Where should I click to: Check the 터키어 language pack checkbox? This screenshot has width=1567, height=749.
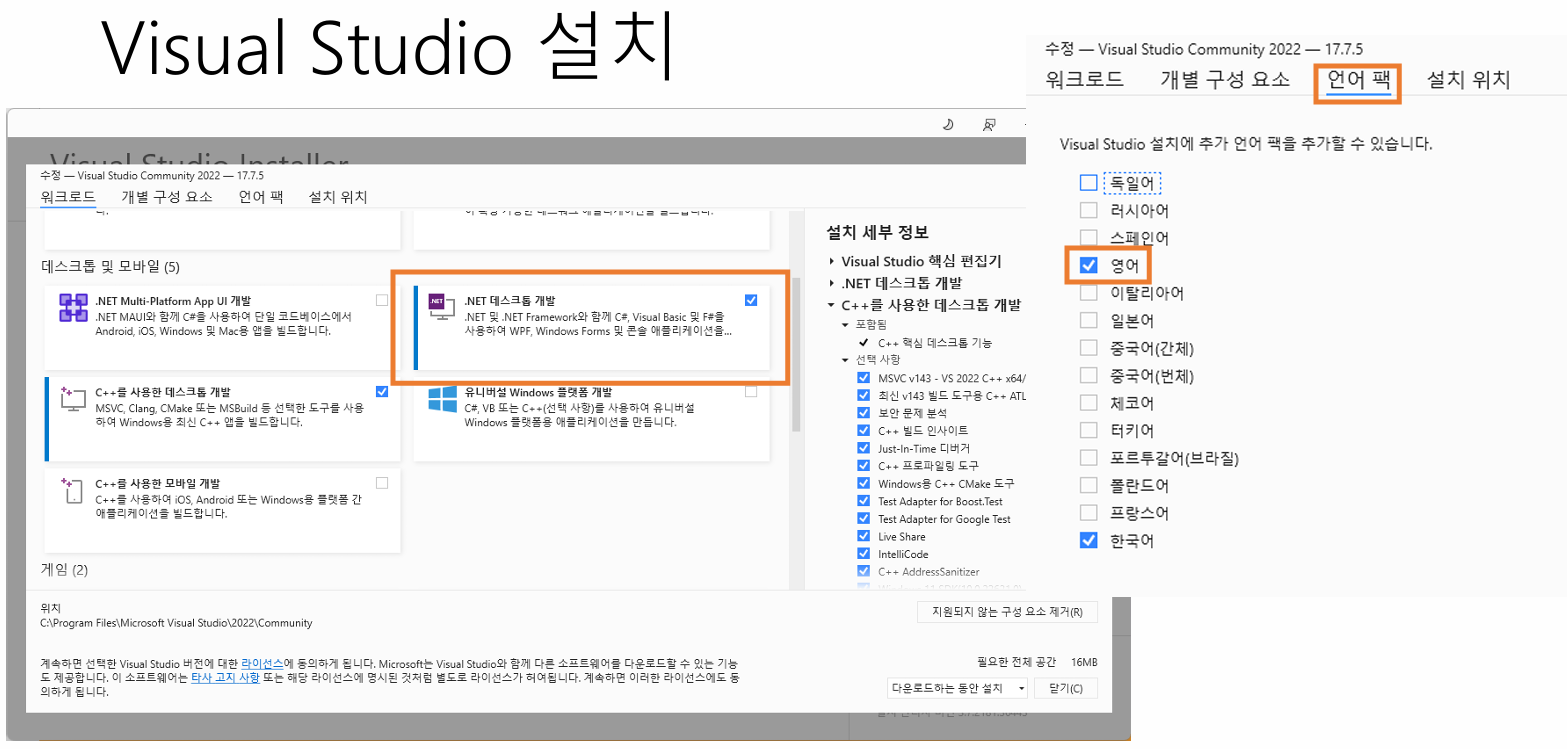pyautogui.click(x=1089, y=430)
